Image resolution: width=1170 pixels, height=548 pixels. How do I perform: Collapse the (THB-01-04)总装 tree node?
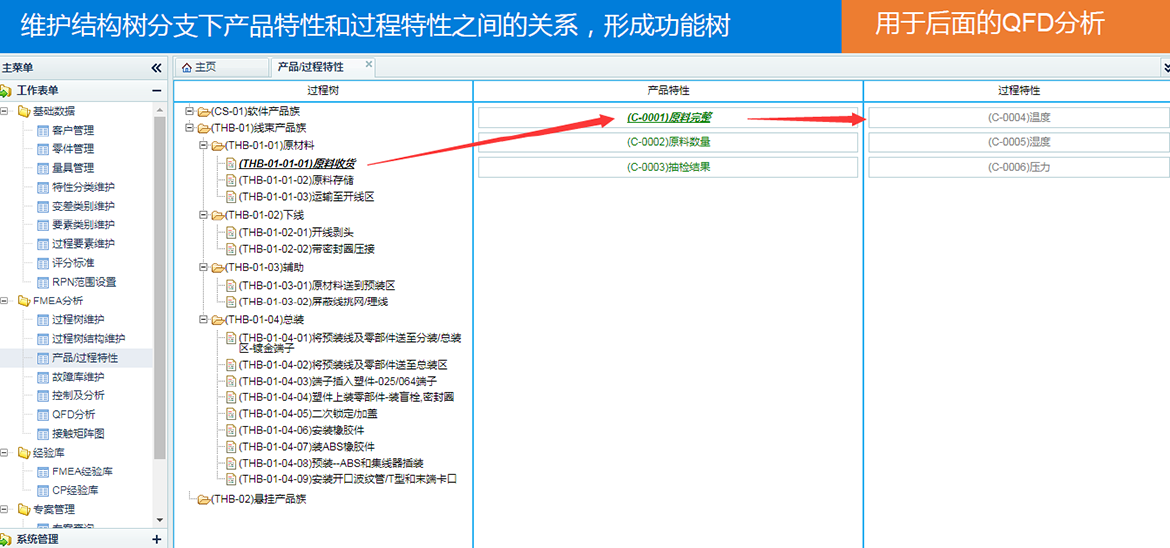(x=203, y=320)
